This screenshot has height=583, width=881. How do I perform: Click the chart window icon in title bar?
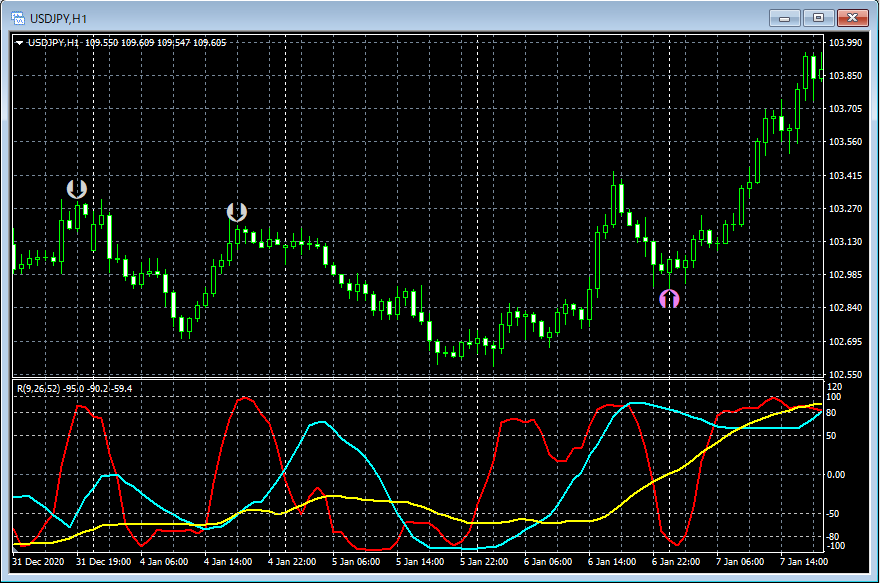[x=18, y=17]
